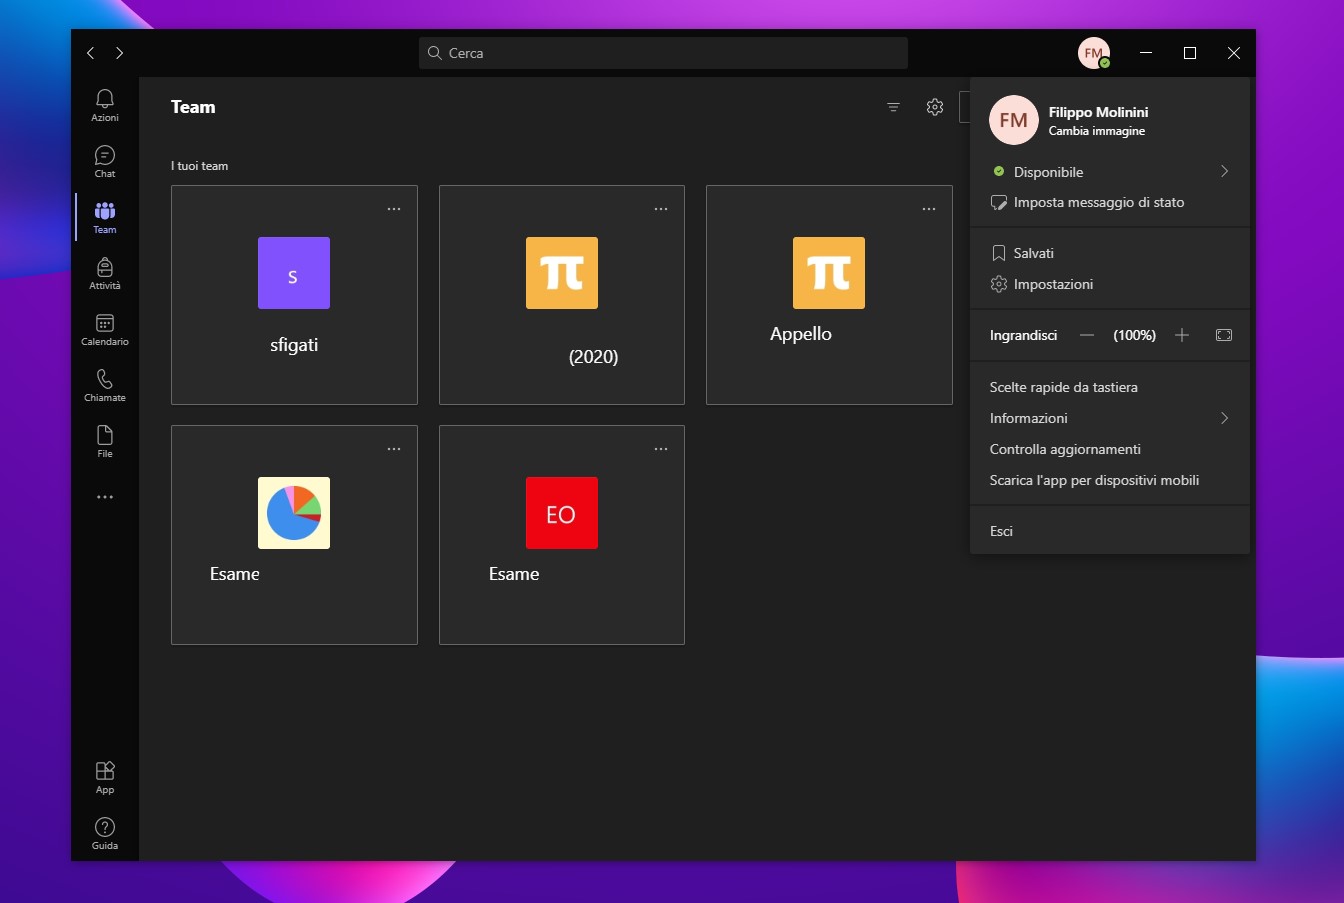Maximize the Teams window
Image resolution: width=1344 pixels, height=903 pixels.
coord(1190,53)
